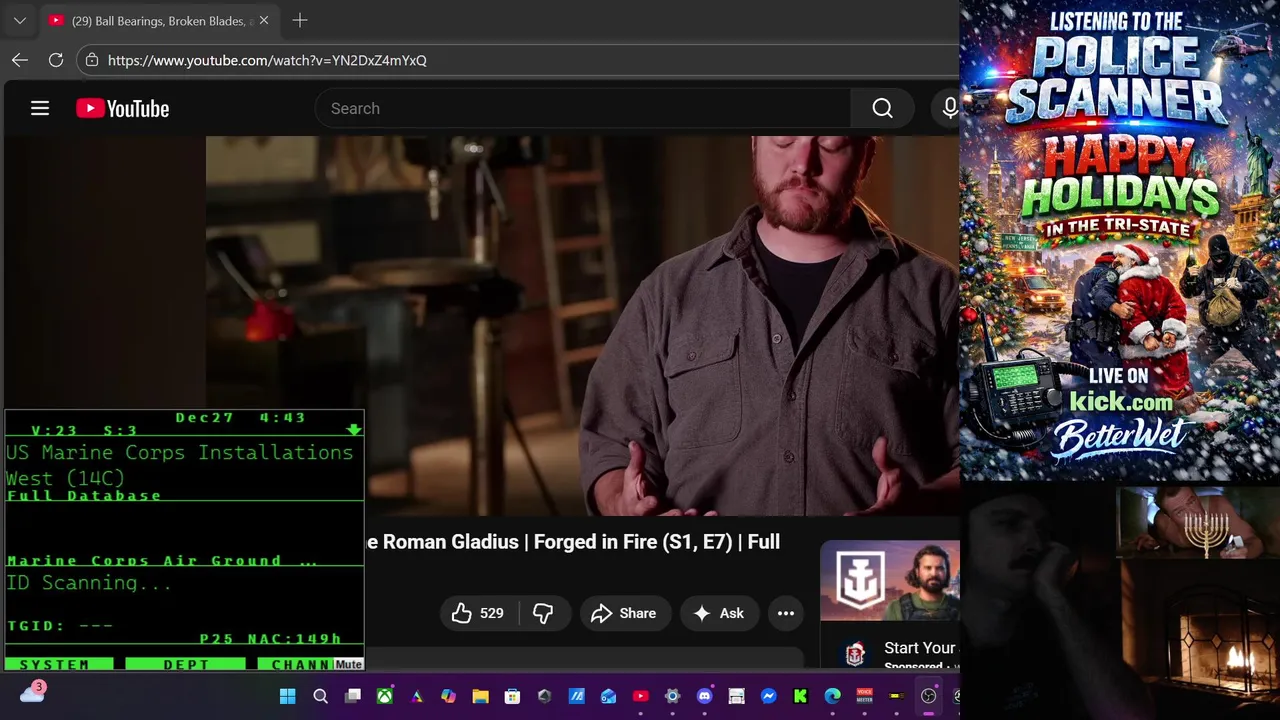The height and width of the screenshot is (720, 1280).
Task: Click the sponsored ad channel avatar
Action: (x=854, y=655)
